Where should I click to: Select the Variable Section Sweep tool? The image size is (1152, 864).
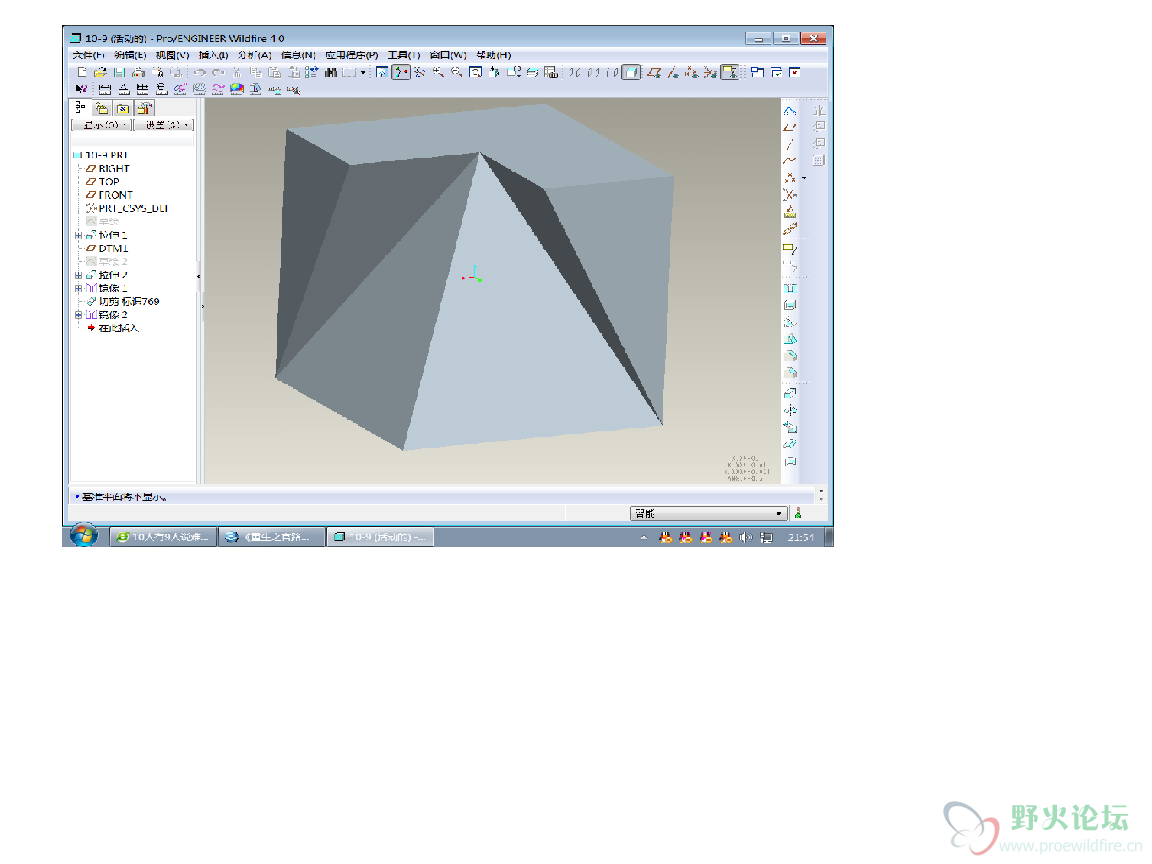pos(790,427)
